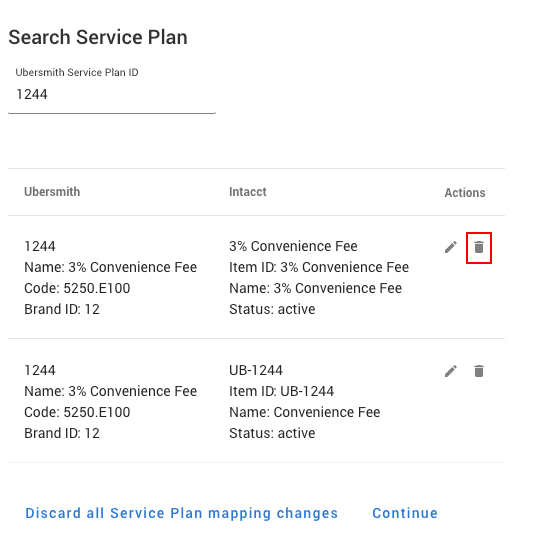
Task: Edit the UB-1244 mapping row
Action: coord(451,371)
